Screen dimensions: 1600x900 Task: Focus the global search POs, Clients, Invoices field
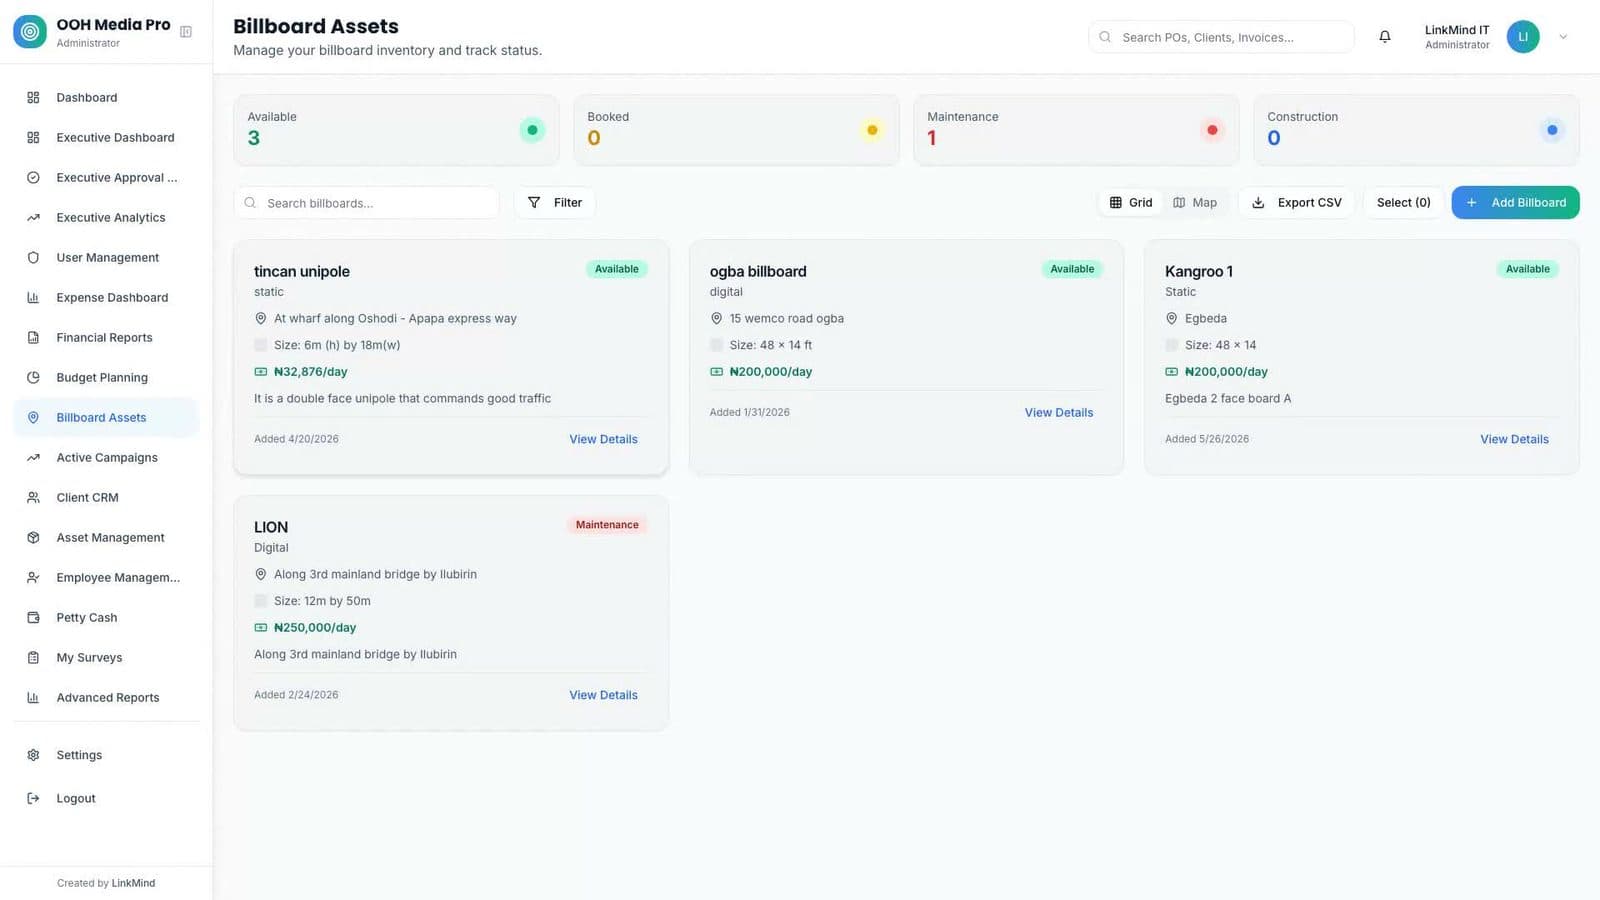tap(1221, 37)
